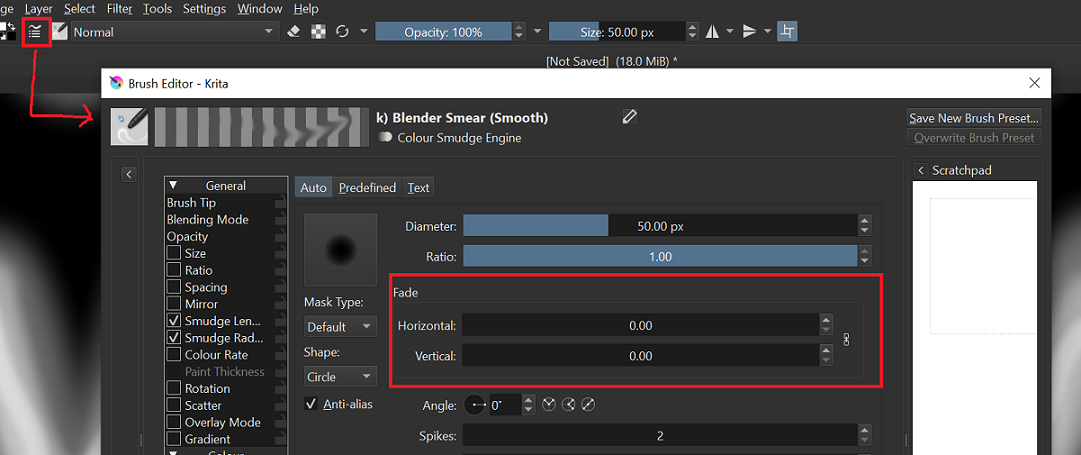Click the fade aspect ratio link icon

pyautogui.click(x=847, y=340)
